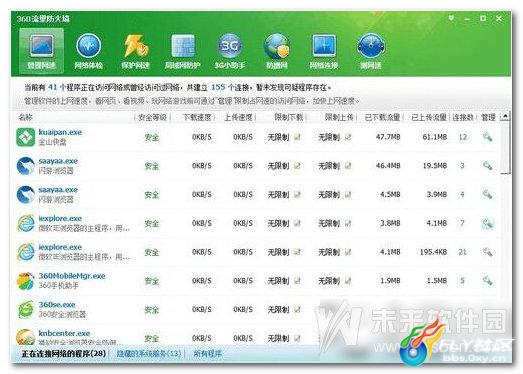Viewport: 523px width, 374px height.
Task: Open the 网络体检 network checkup tool
Action: pyautogui.click(x=88, y=51)
